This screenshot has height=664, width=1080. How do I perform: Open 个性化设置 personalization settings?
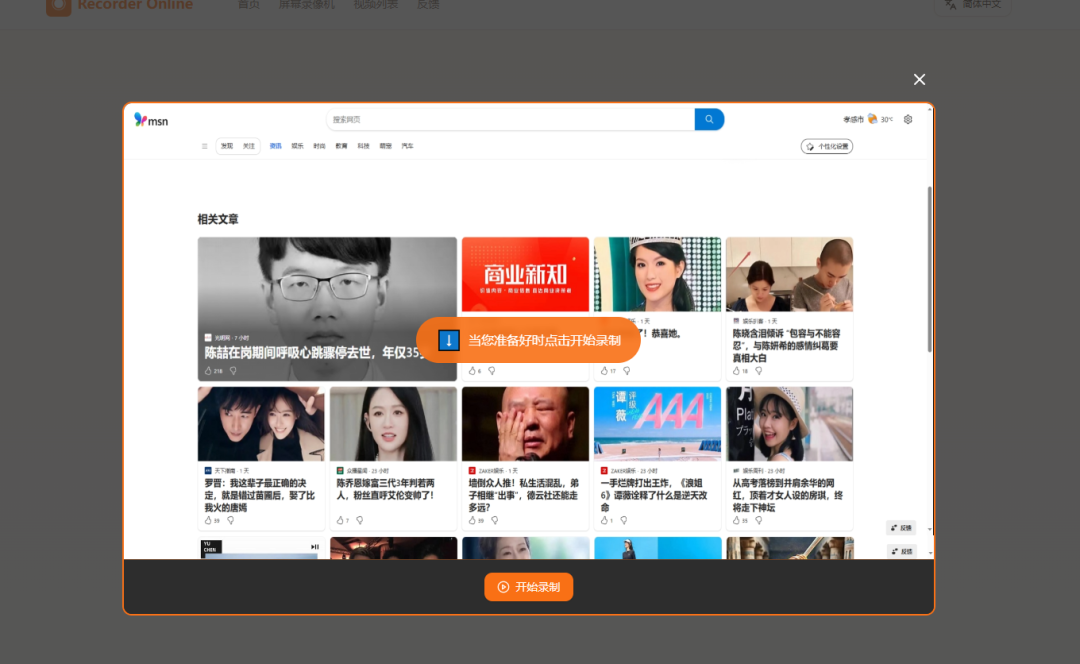point(827,146)
